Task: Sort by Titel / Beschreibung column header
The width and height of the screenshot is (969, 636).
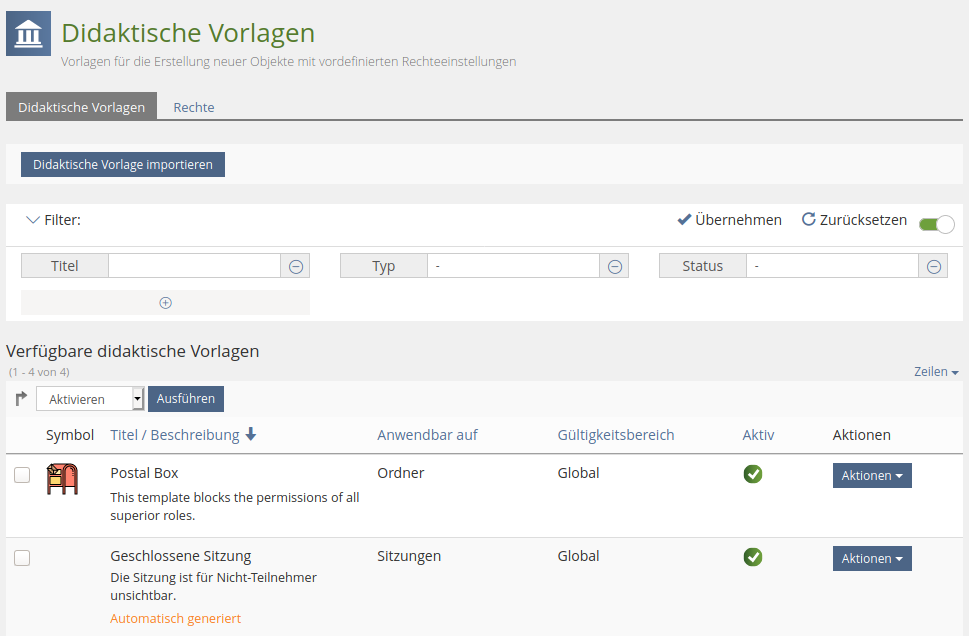Action: 175,435
